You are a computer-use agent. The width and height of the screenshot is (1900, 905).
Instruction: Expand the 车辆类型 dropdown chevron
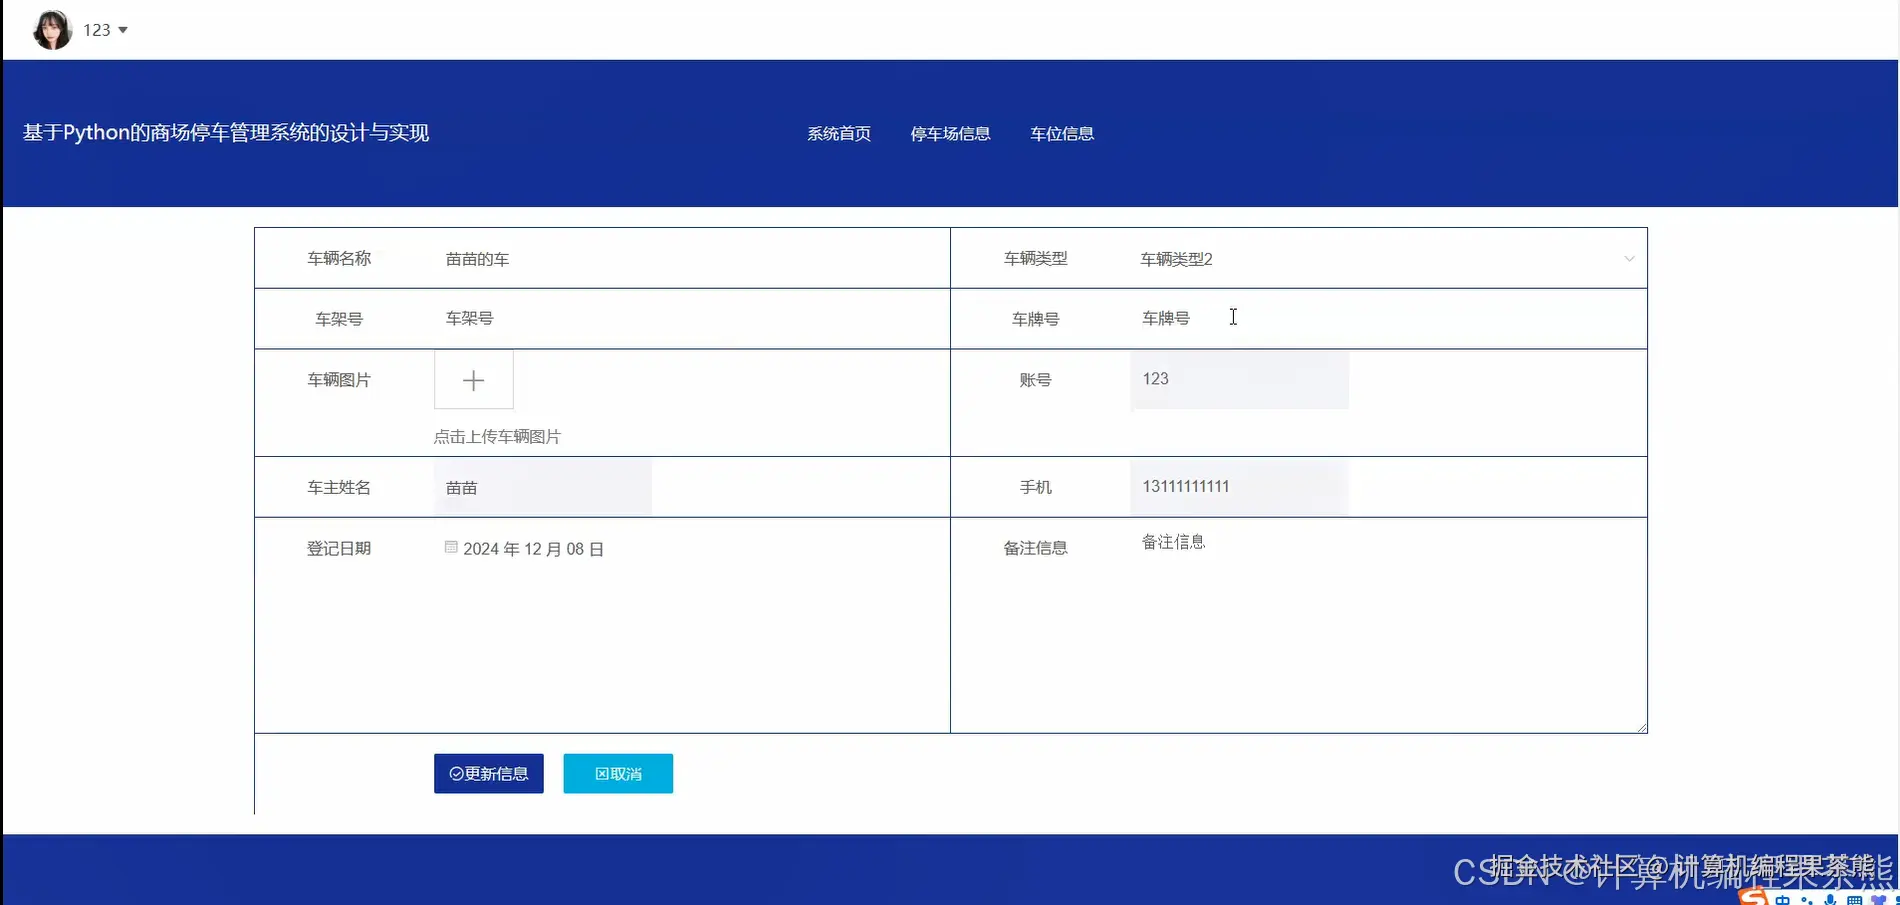pos(1629,259)
